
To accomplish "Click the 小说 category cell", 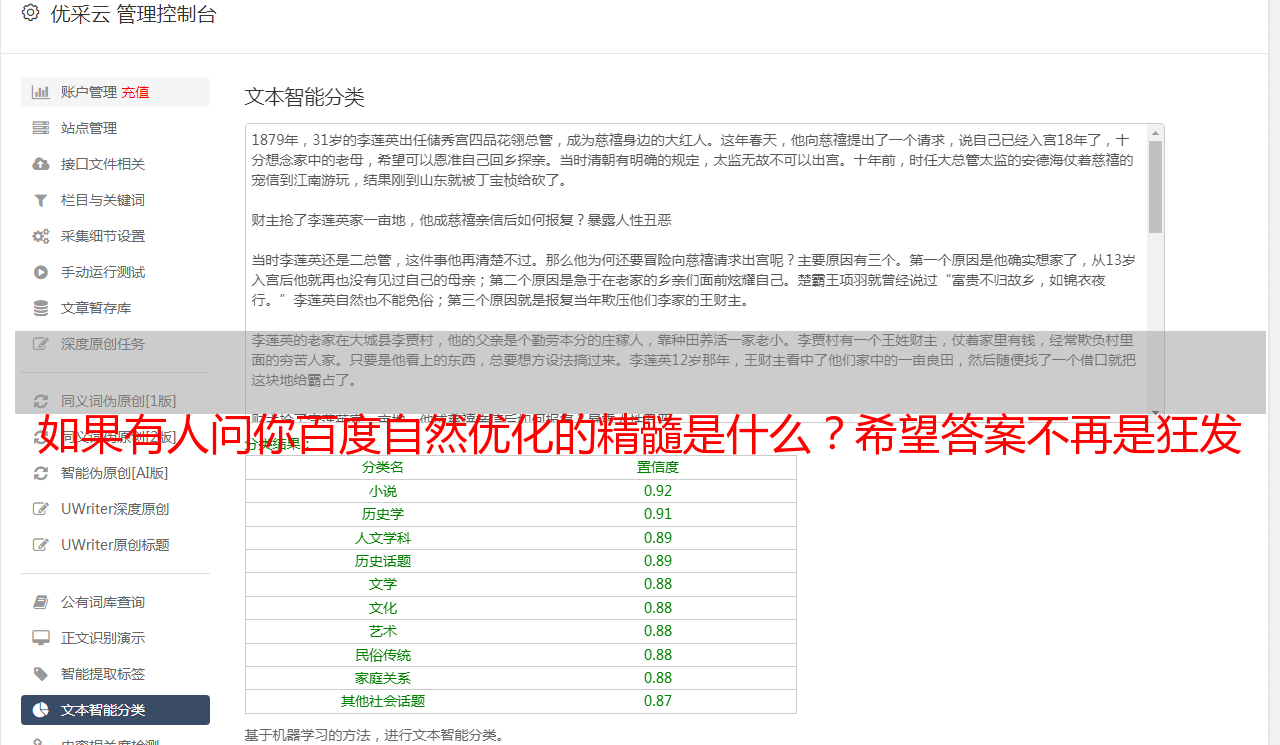I will click(383, 491).
